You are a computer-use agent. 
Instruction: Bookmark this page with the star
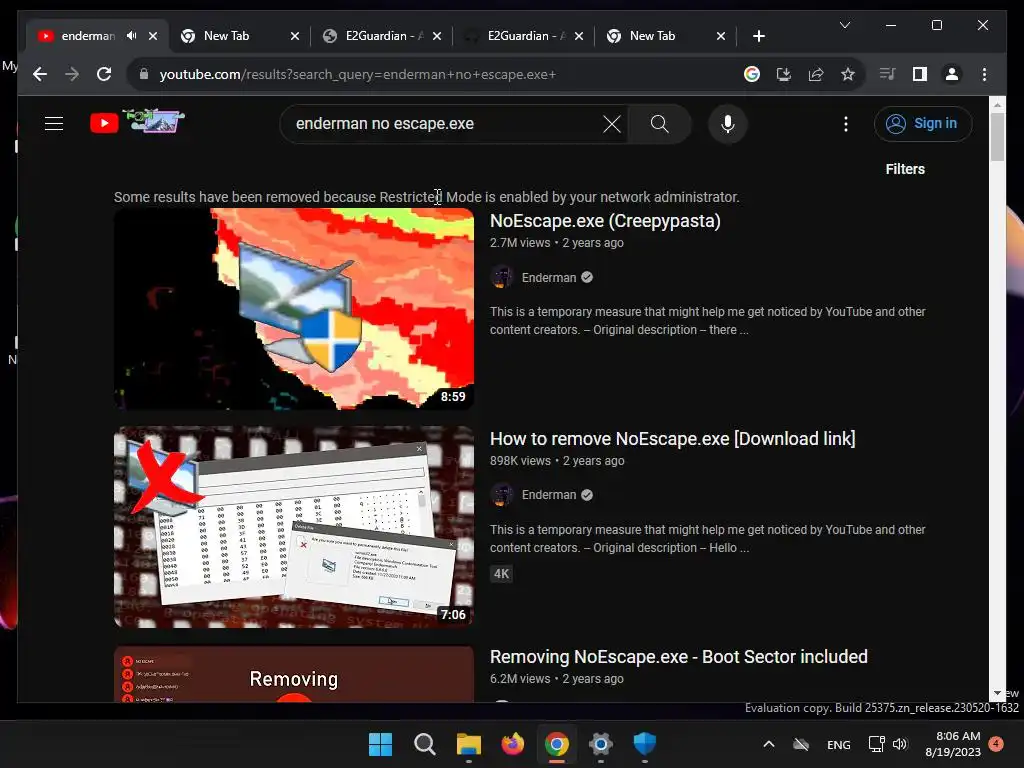(848, 74)
